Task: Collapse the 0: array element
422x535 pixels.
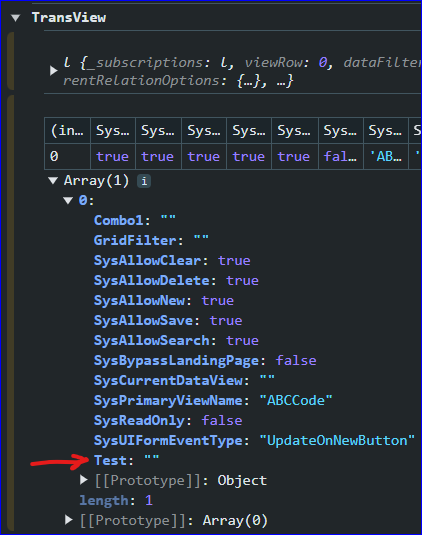Action: point(68,200)
